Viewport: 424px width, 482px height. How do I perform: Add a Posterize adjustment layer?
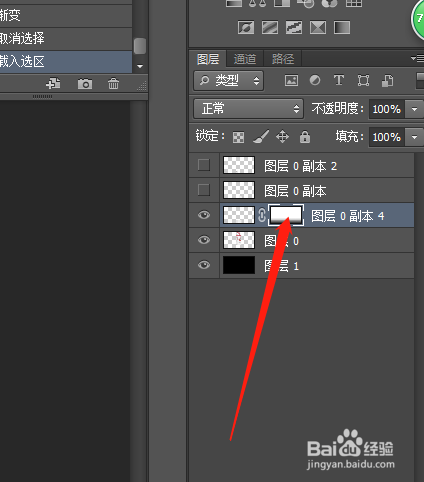click(x=270, y=27)
